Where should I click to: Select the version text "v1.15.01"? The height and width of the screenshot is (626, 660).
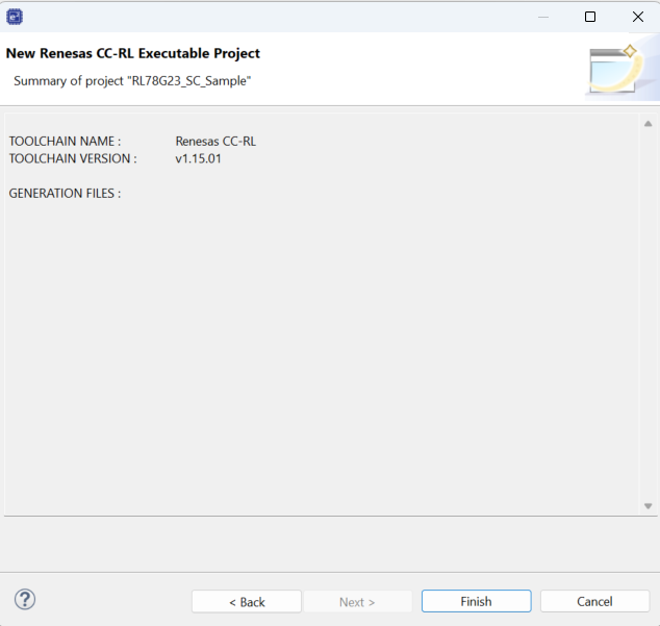click(198, 159)
